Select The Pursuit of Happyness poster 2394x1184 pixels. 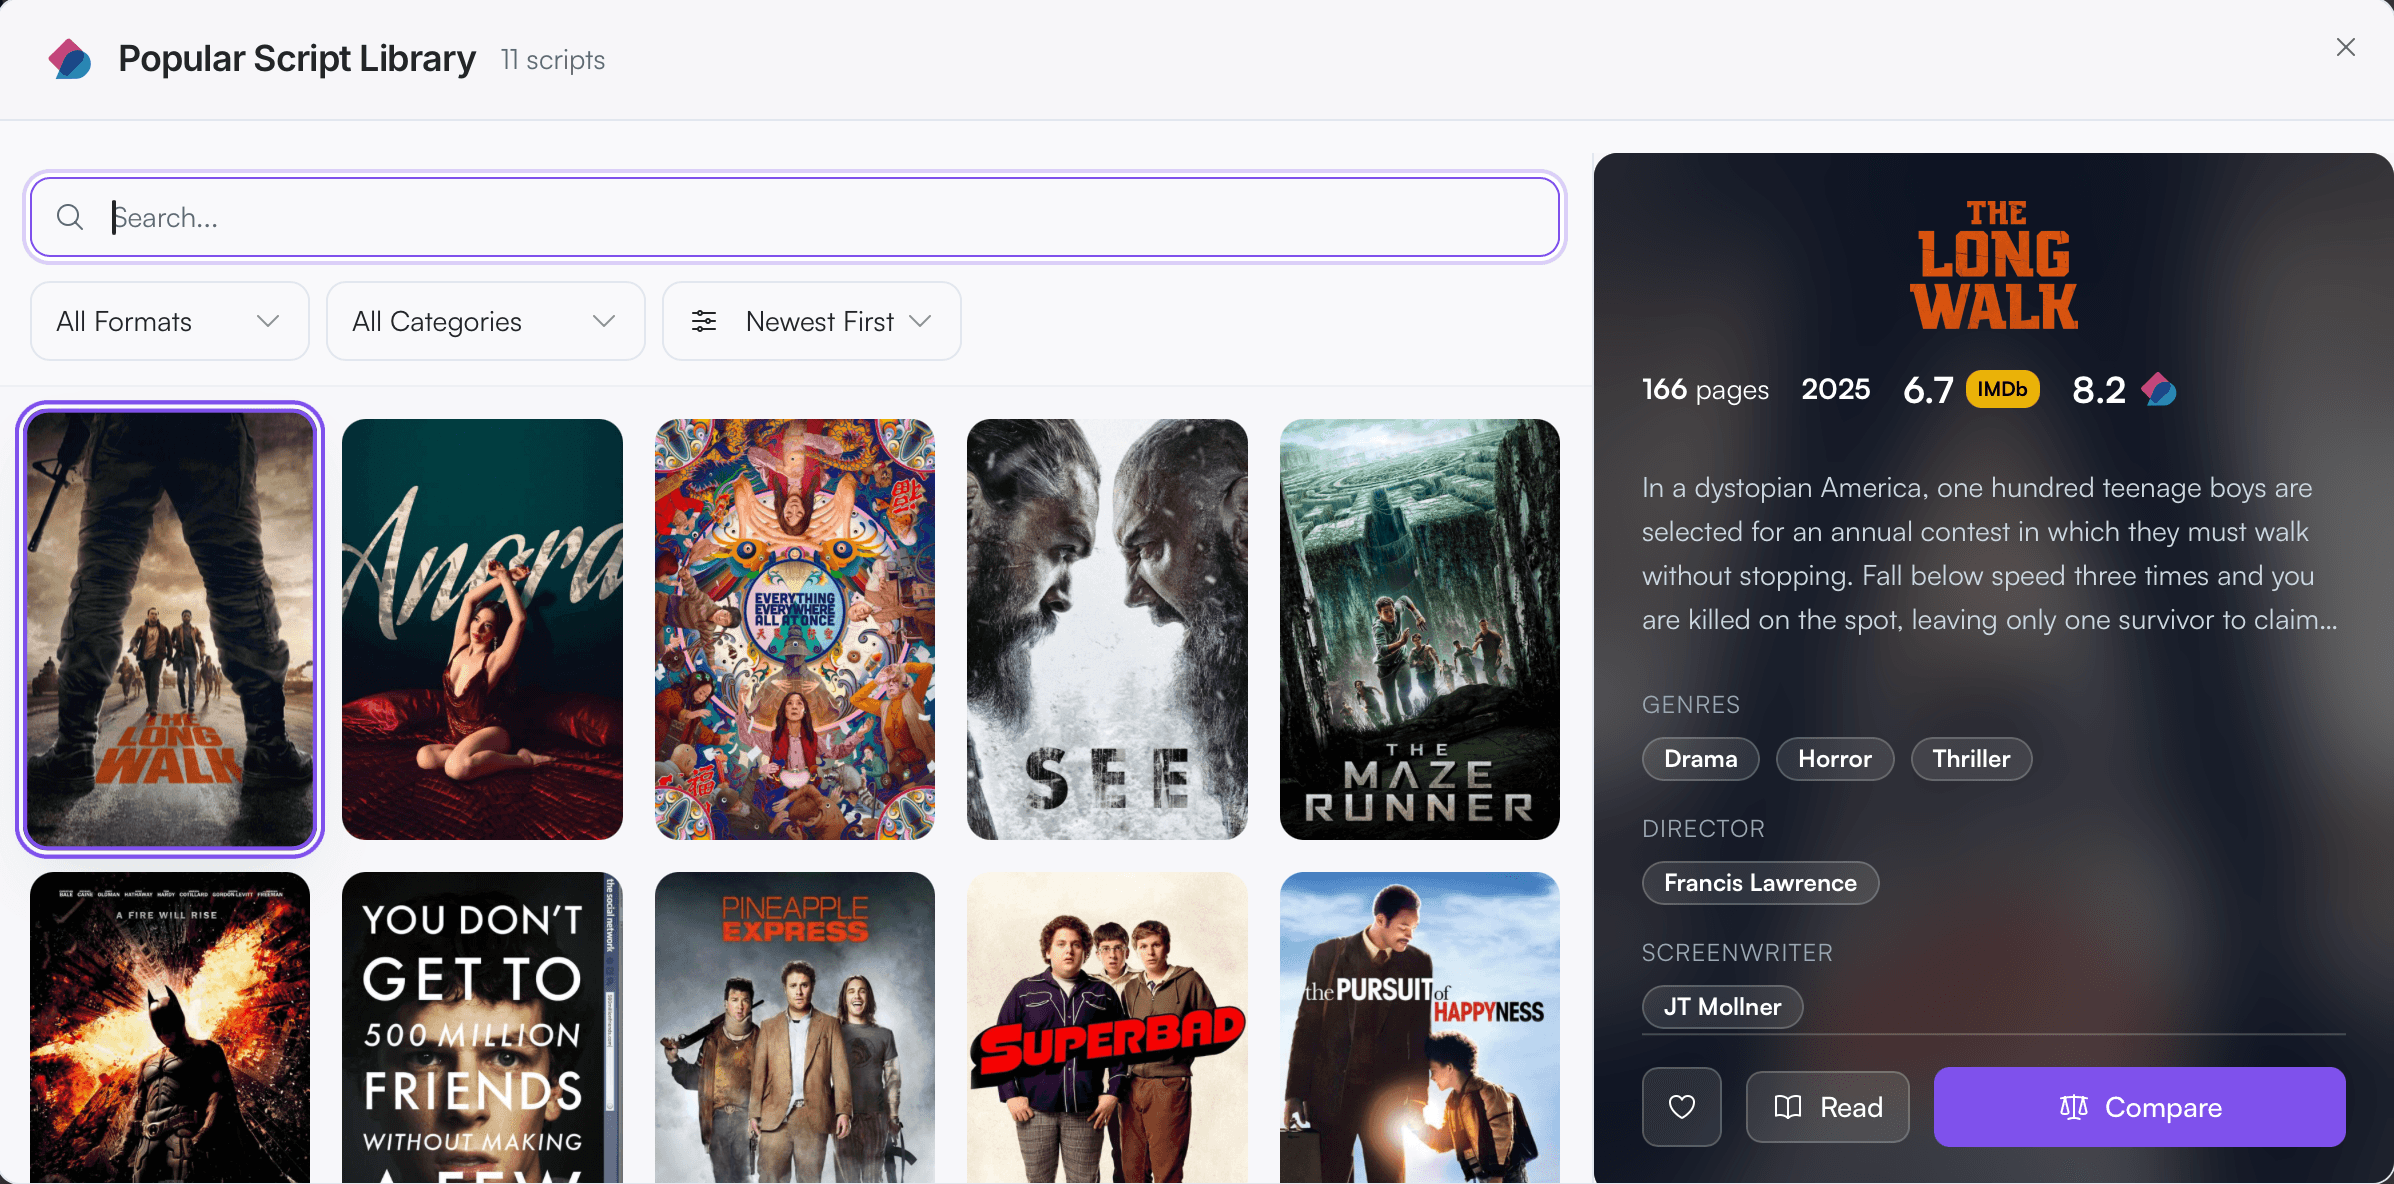[1420, 1028]
